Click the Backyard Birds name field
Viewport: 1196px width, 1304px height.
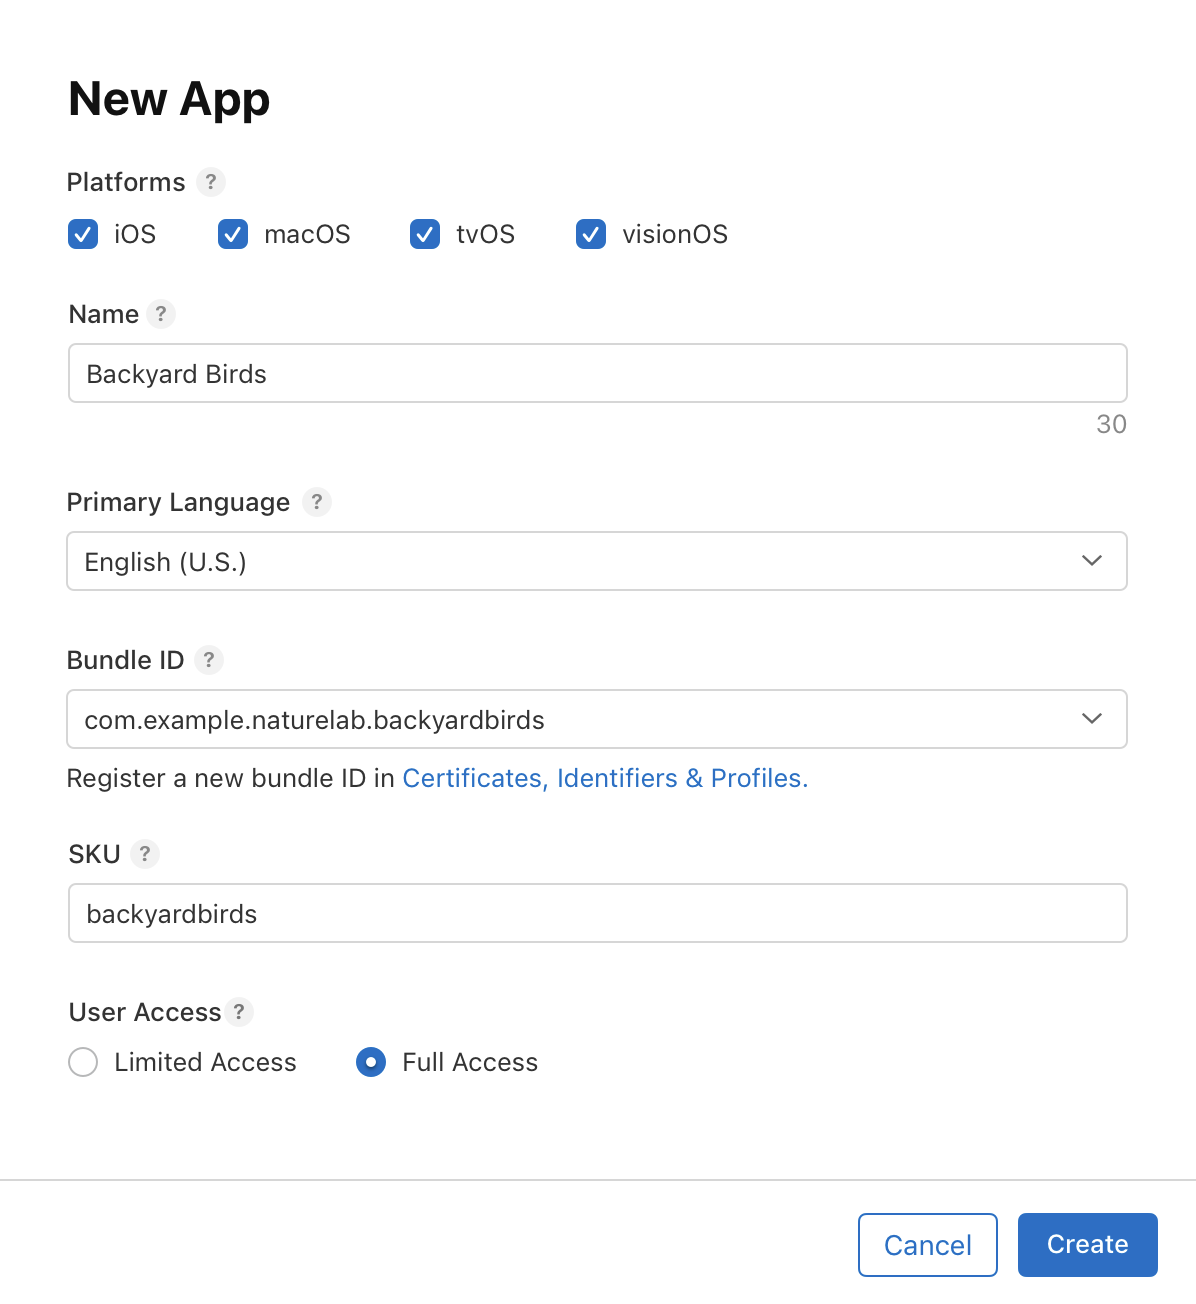[597, 373]
